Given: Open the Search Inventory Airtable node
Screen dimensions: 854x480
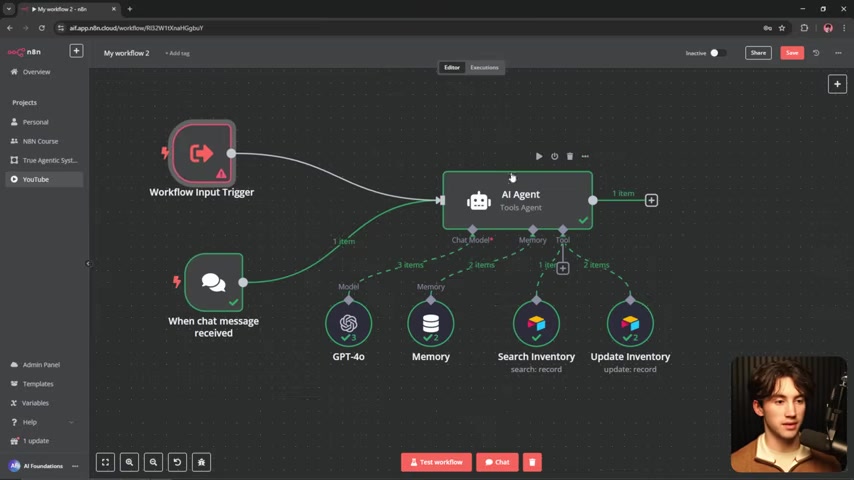Looking at the screenshot, I should point(536,324).
